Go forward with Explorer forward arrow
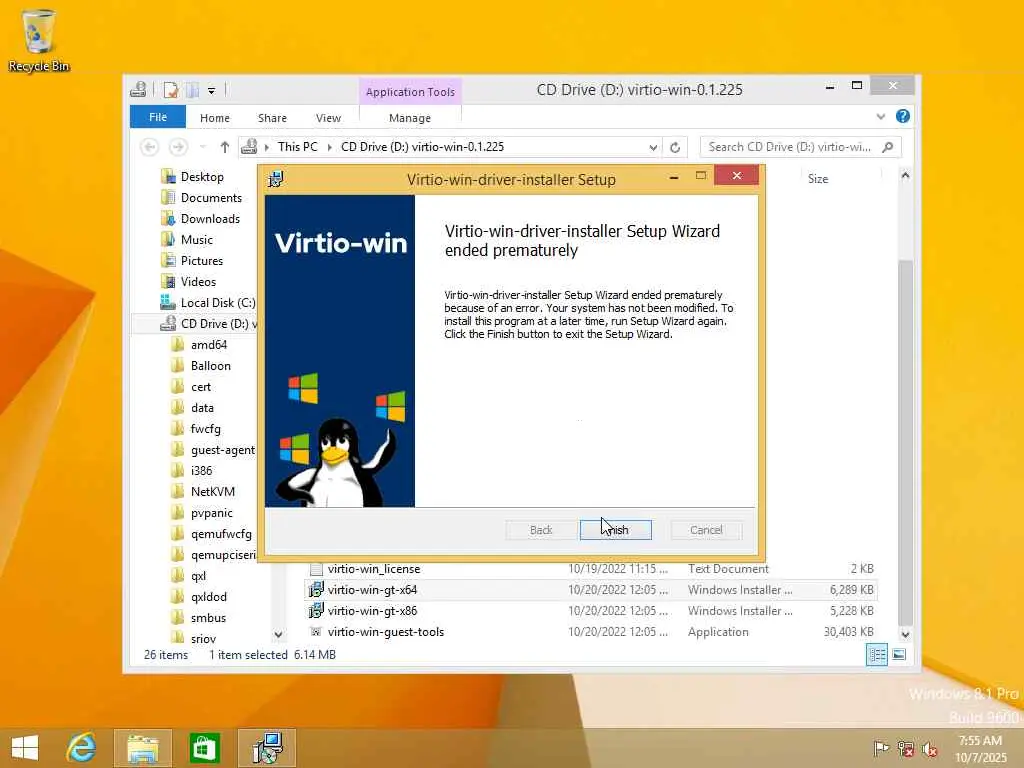 pos(178,147)
